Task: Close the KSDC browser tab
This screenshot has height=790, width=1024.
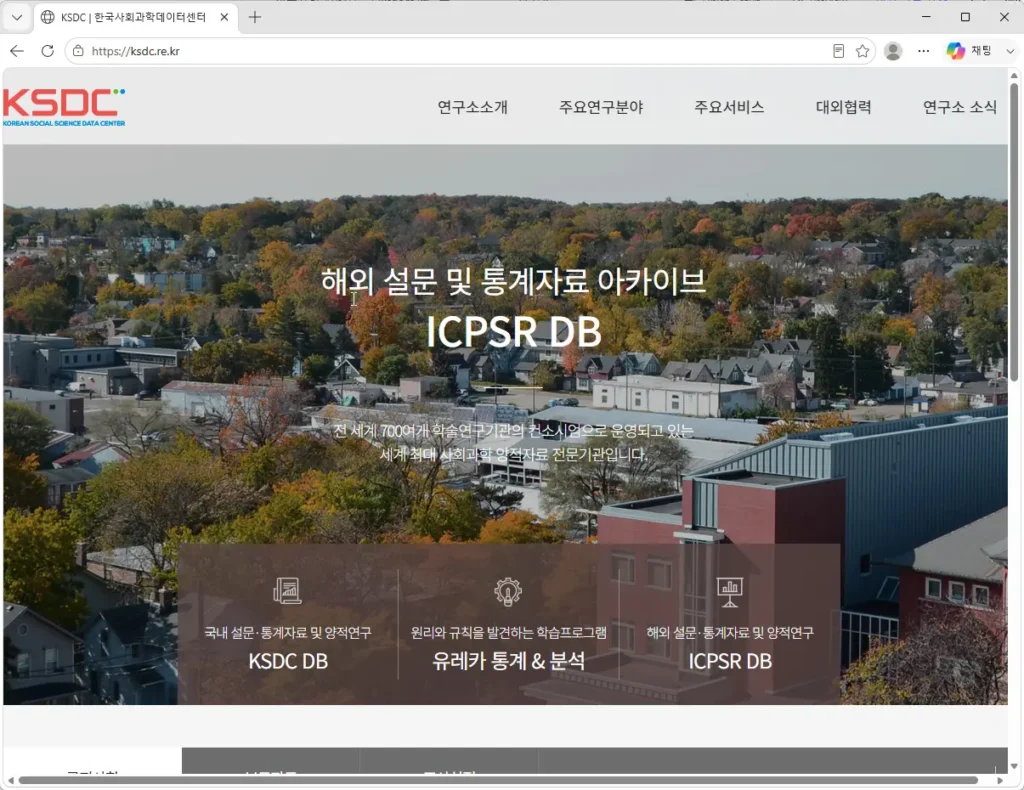Action: pyautogui.click(x=224, y=17)
